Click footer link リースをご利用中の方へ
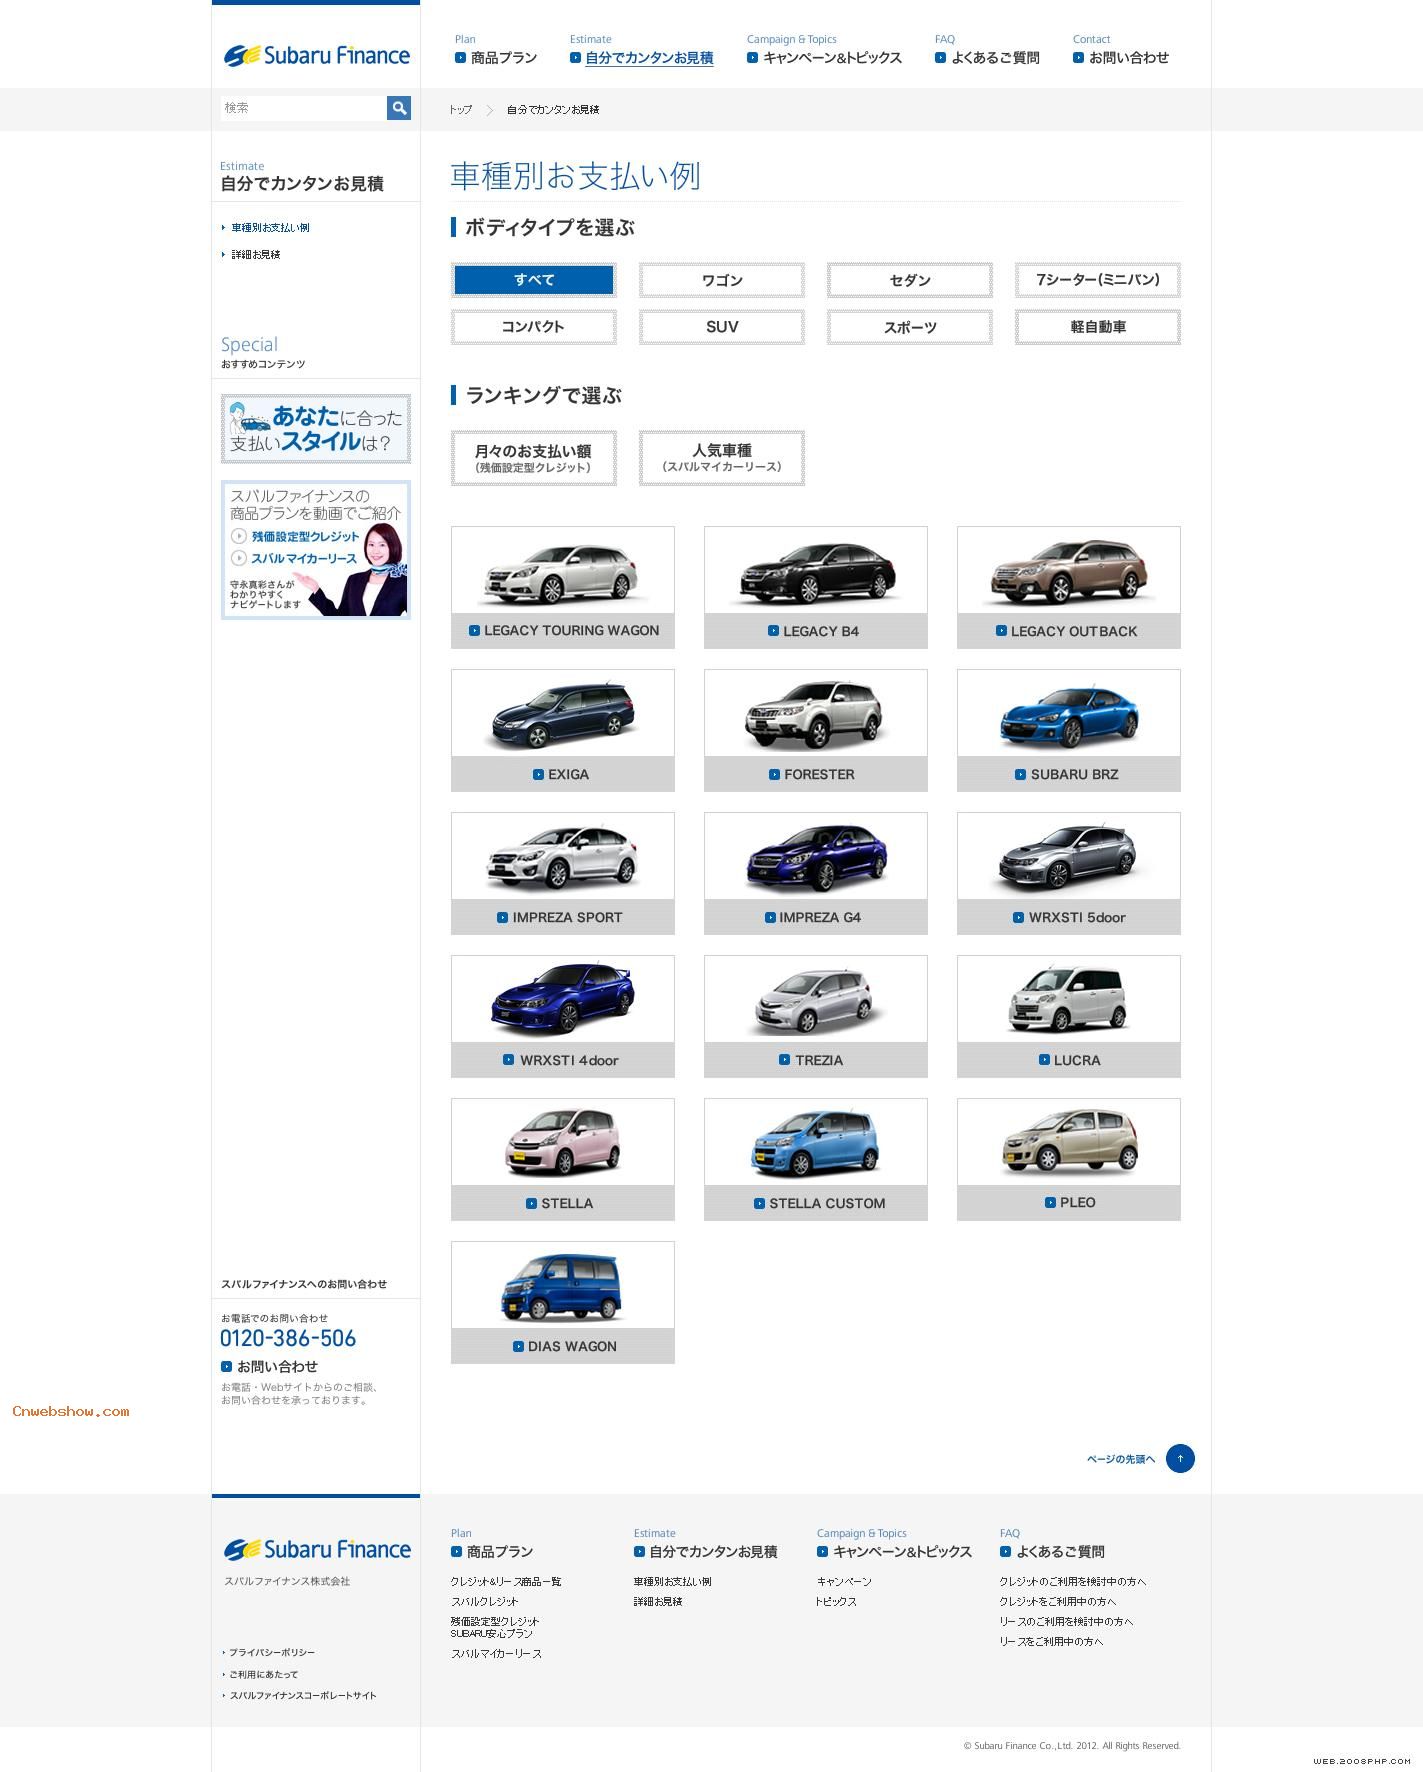Viewport: 1423px width, 1772px height. (x=1051, y=1641)
